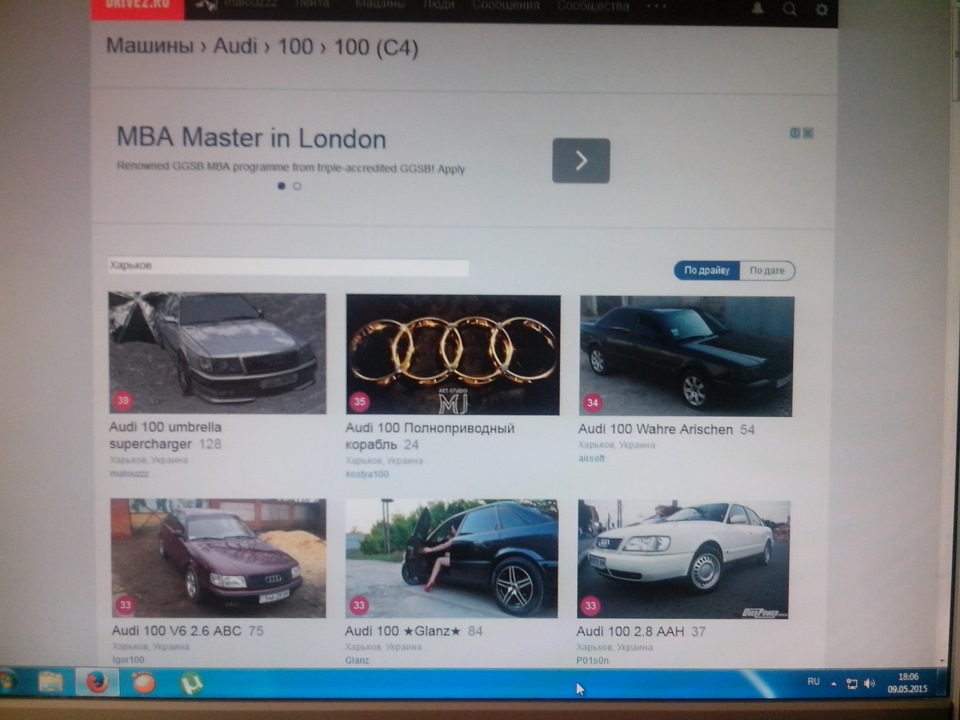Image resolution: width=960 pixels, height=720 pixels.
Task: Open Люди in the header menu
Action: pos(439,5)
